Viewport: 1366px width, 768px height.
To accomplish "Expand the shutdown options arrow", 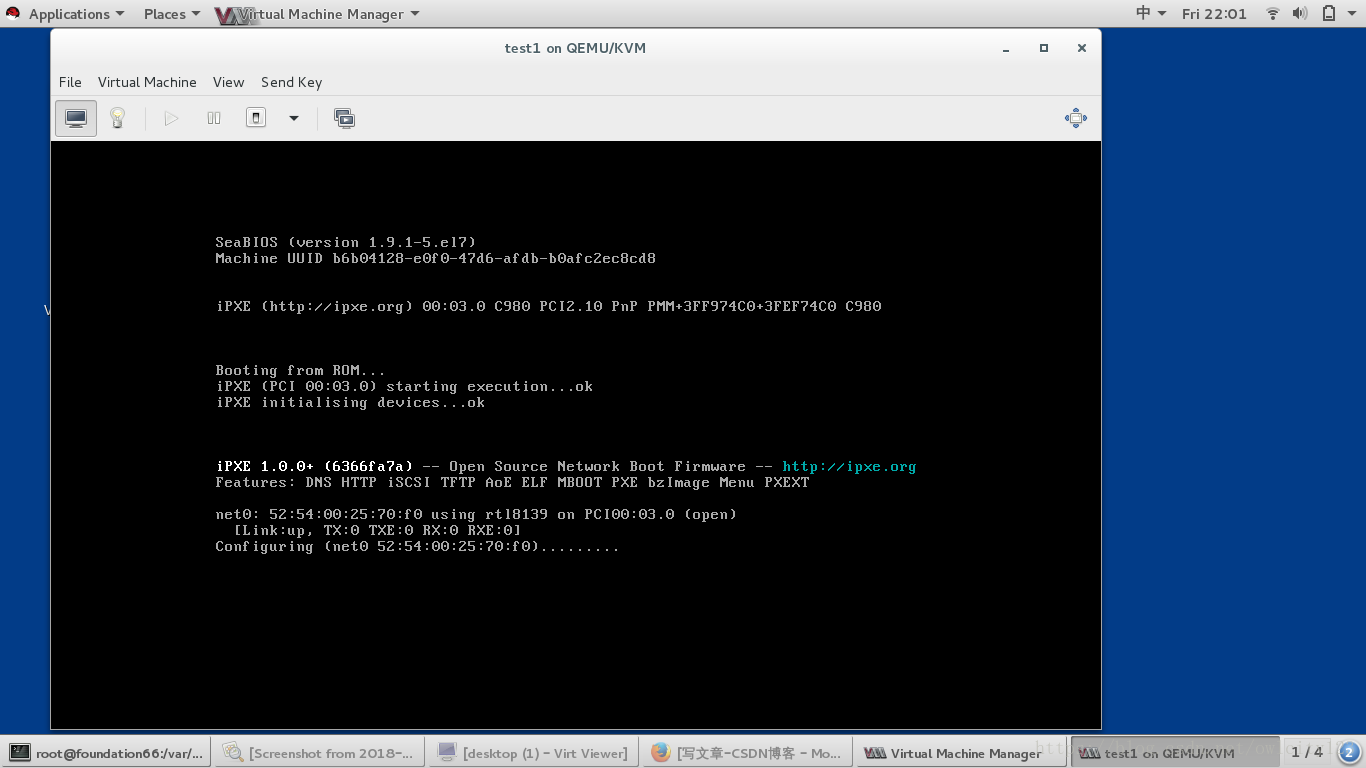I will [x=294, y=118].
